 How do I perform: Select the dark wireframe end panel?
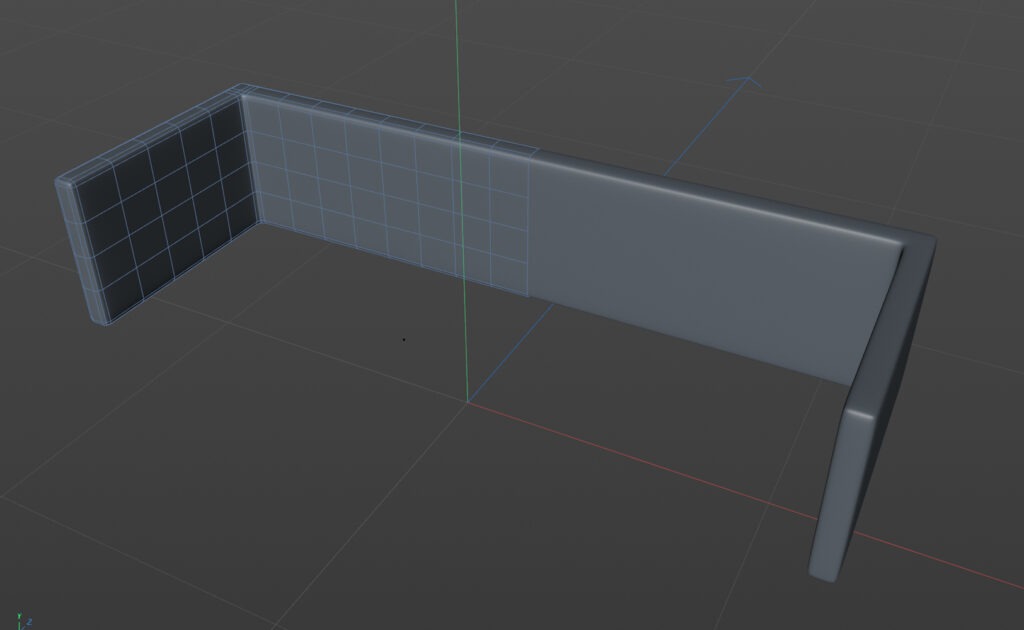coord(165,209)
